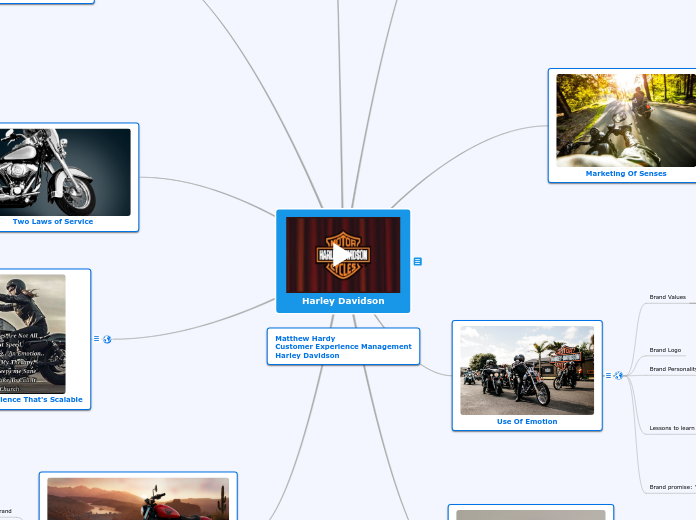Screen dimensions: 696x520
Task: Click the Use Of Emotion label
Action: pyautogui.click(x=527, y=421)
